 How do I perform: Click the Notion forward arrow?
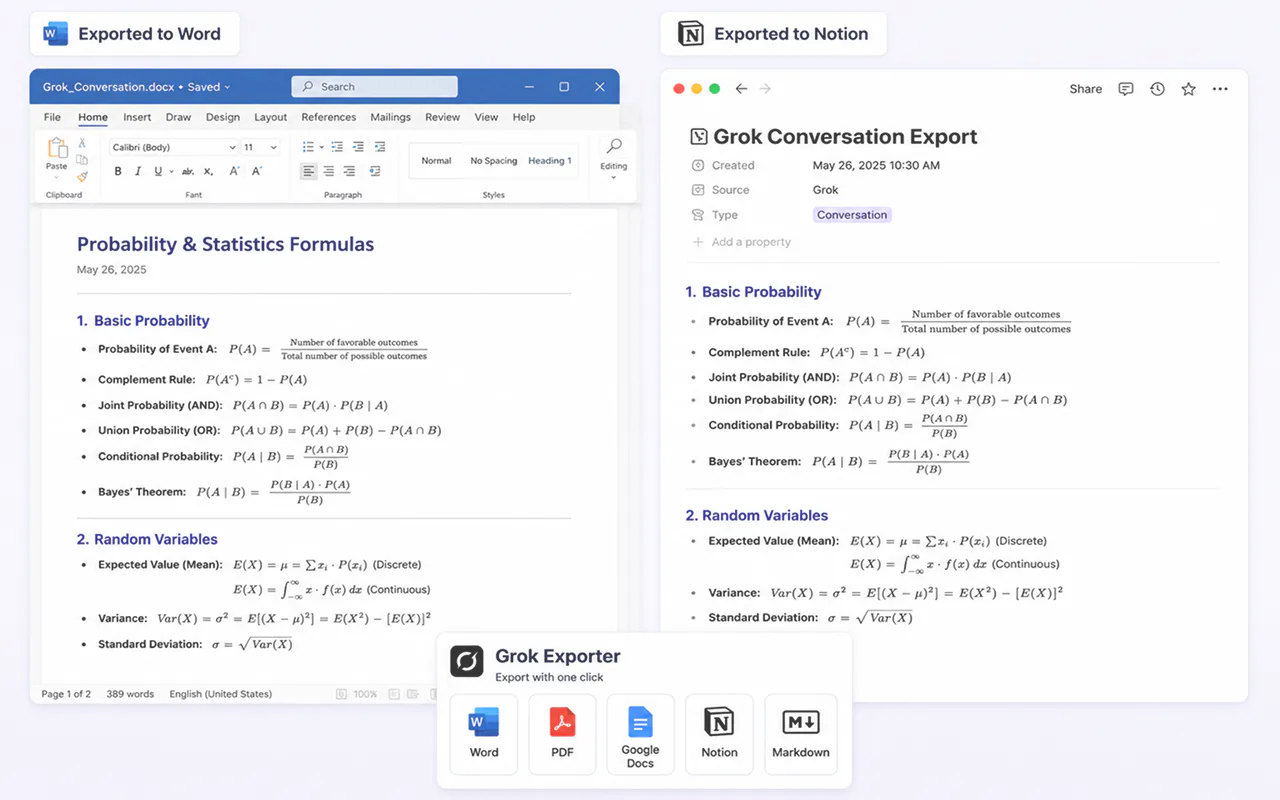click(766, 89)
